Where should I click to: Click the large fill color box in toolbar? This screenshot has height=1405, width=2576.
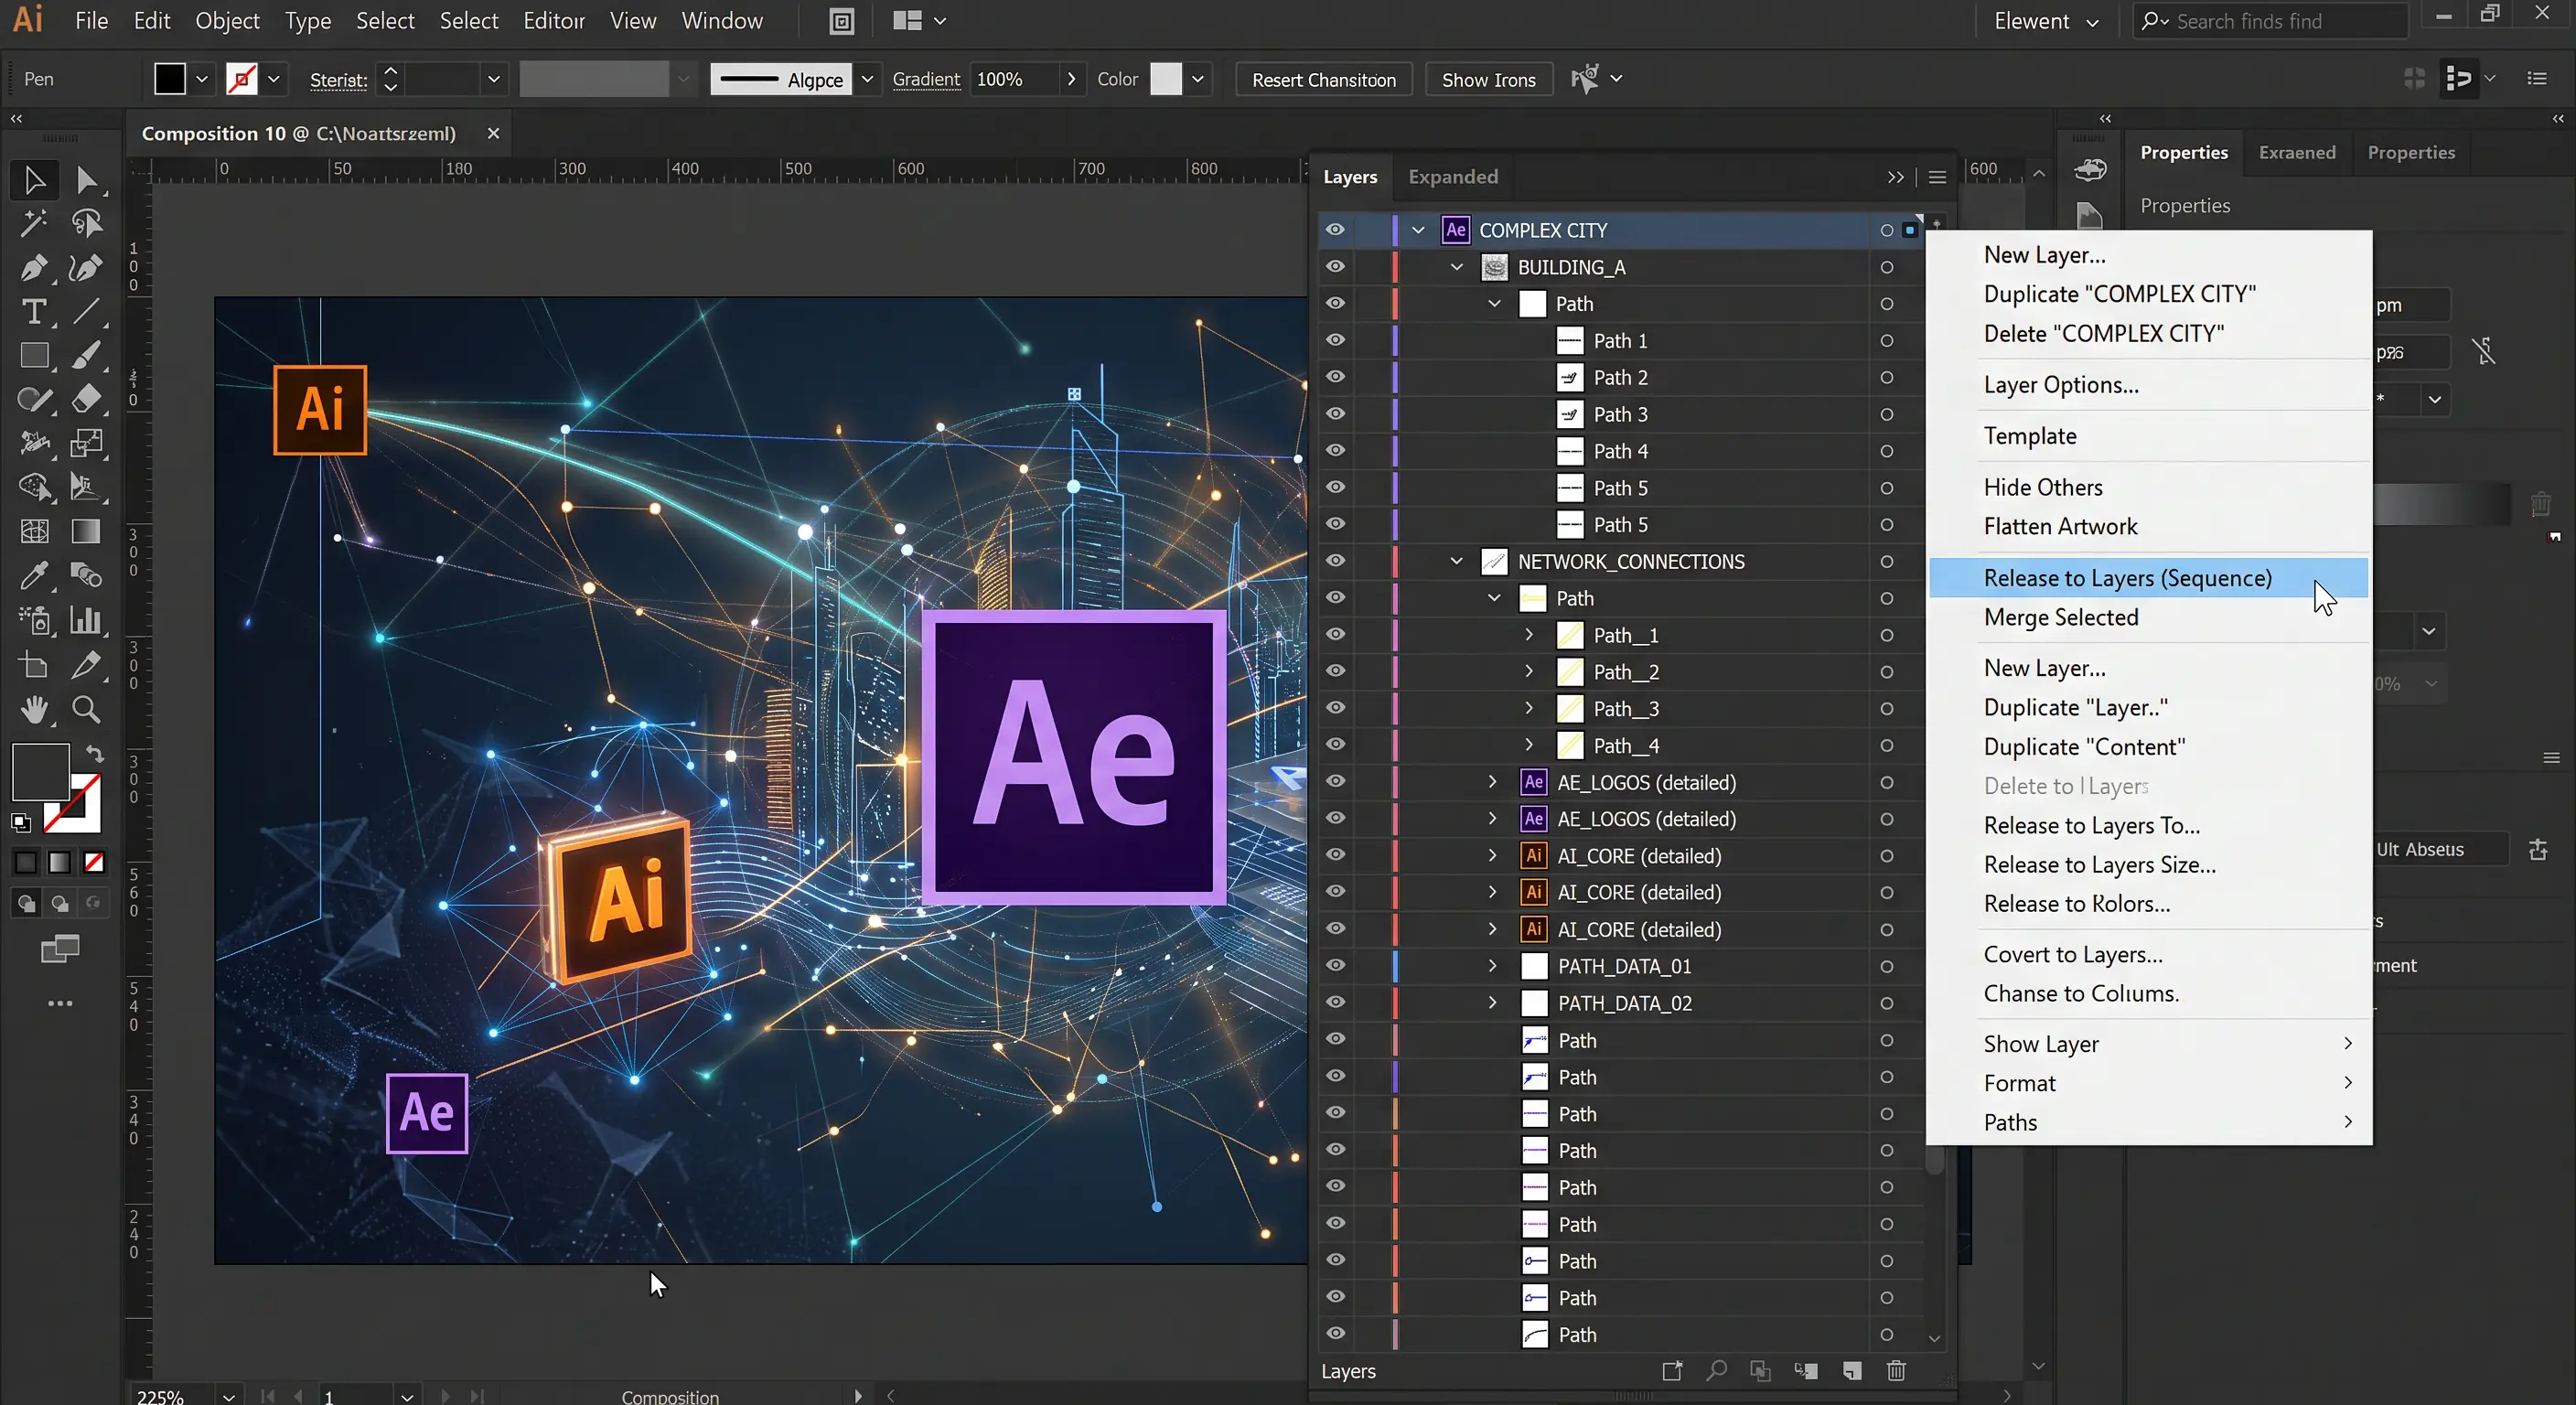coord(40,772)
